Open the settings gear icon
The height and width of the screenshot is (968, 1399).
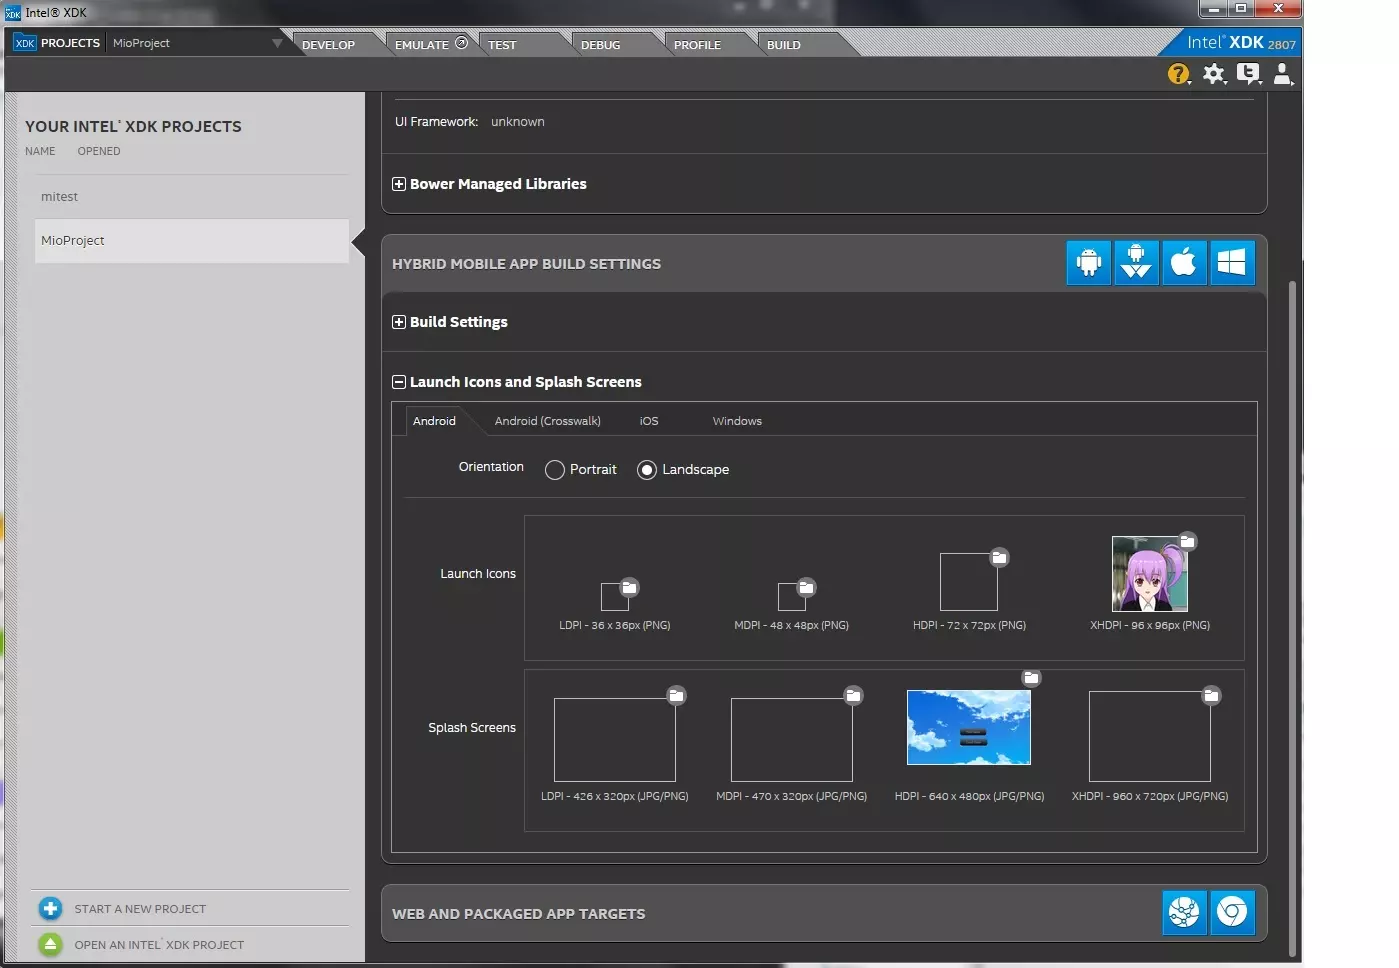tap(1214, 74)
